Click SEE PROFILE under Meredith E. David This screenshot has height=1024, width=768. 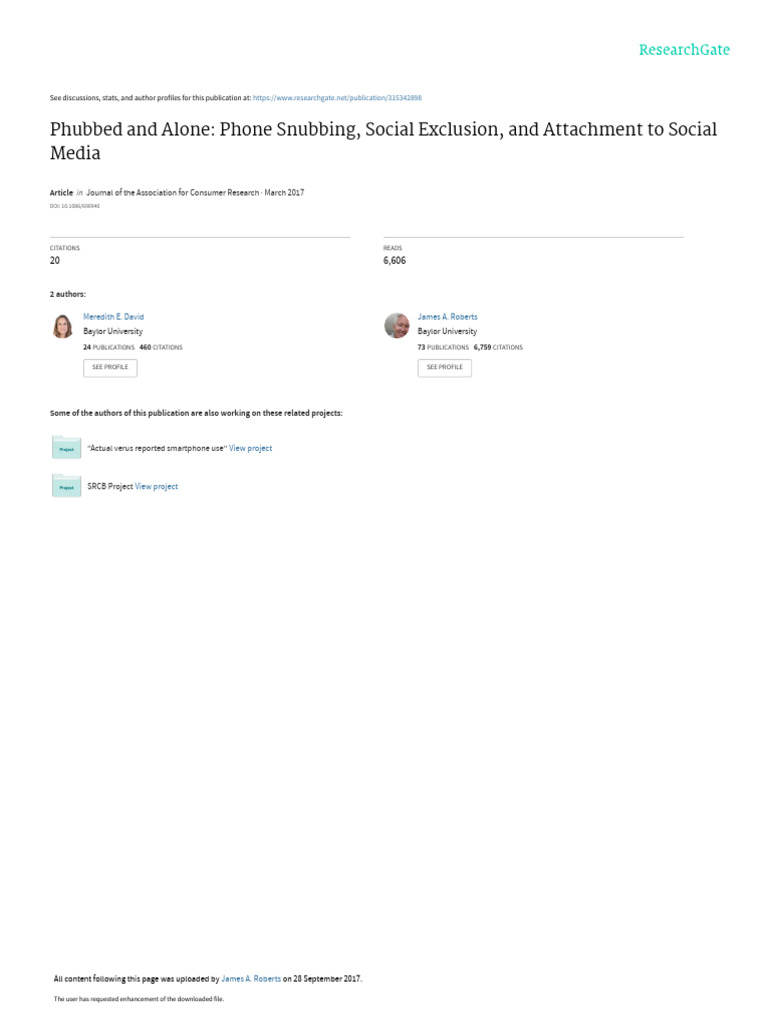coord(110,367)
